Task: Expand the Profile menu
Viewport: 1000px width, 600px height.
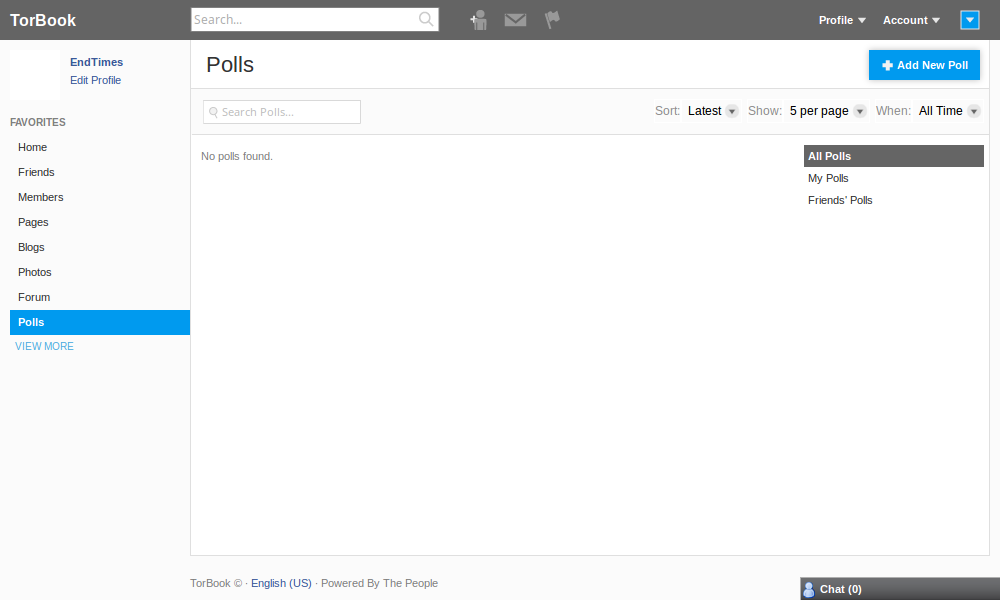Action: point(842,20)
